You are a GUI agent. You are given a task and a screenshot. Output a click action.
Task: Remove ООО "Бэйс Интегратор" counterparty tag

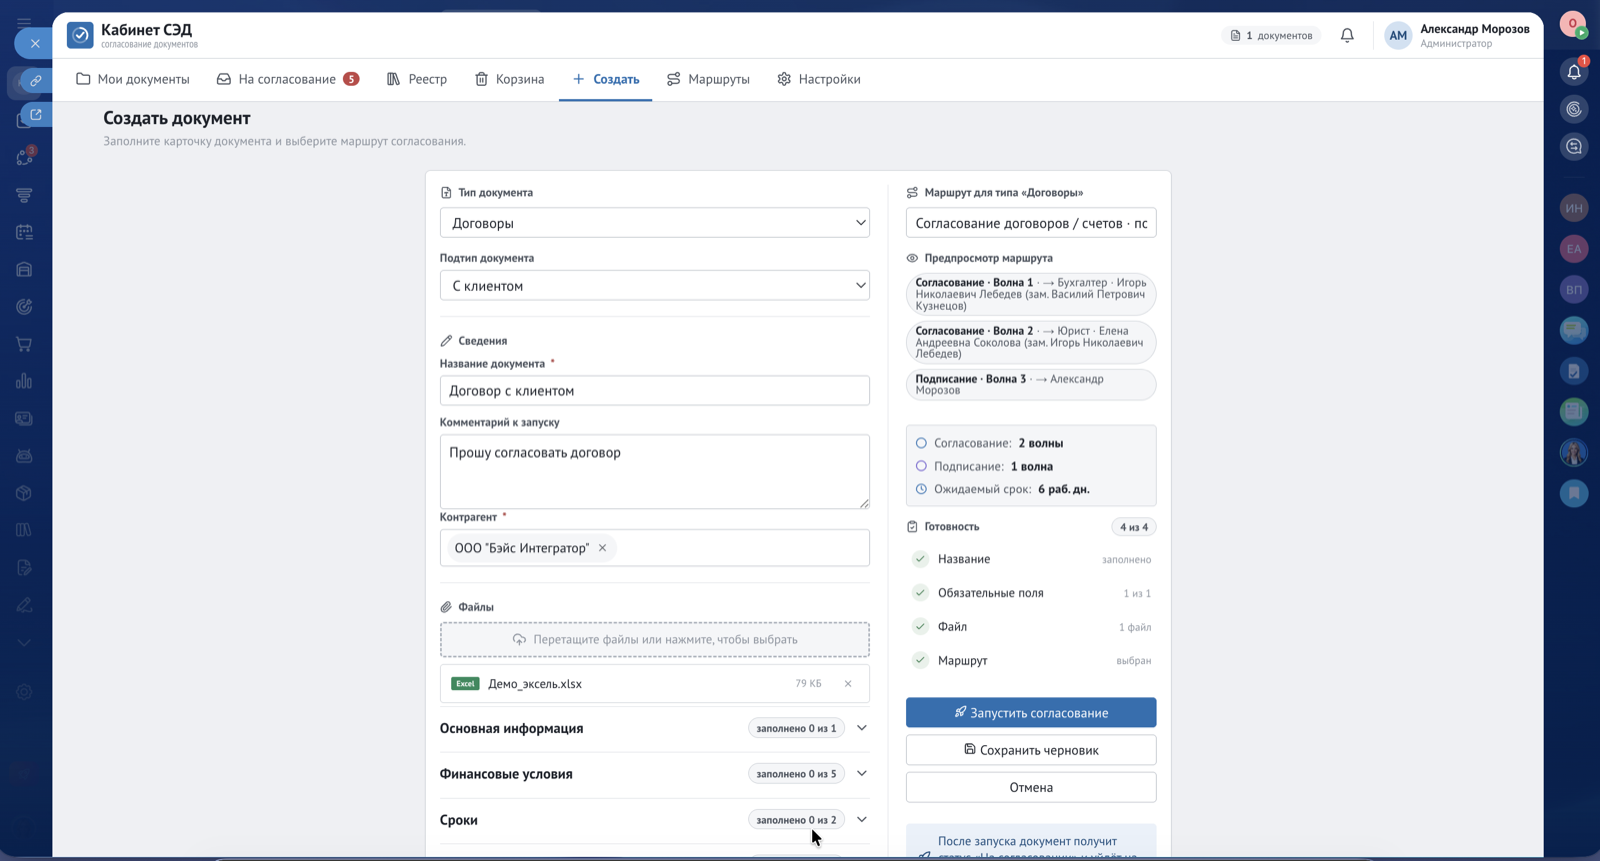pyautogui.click(x=602, y=548)
